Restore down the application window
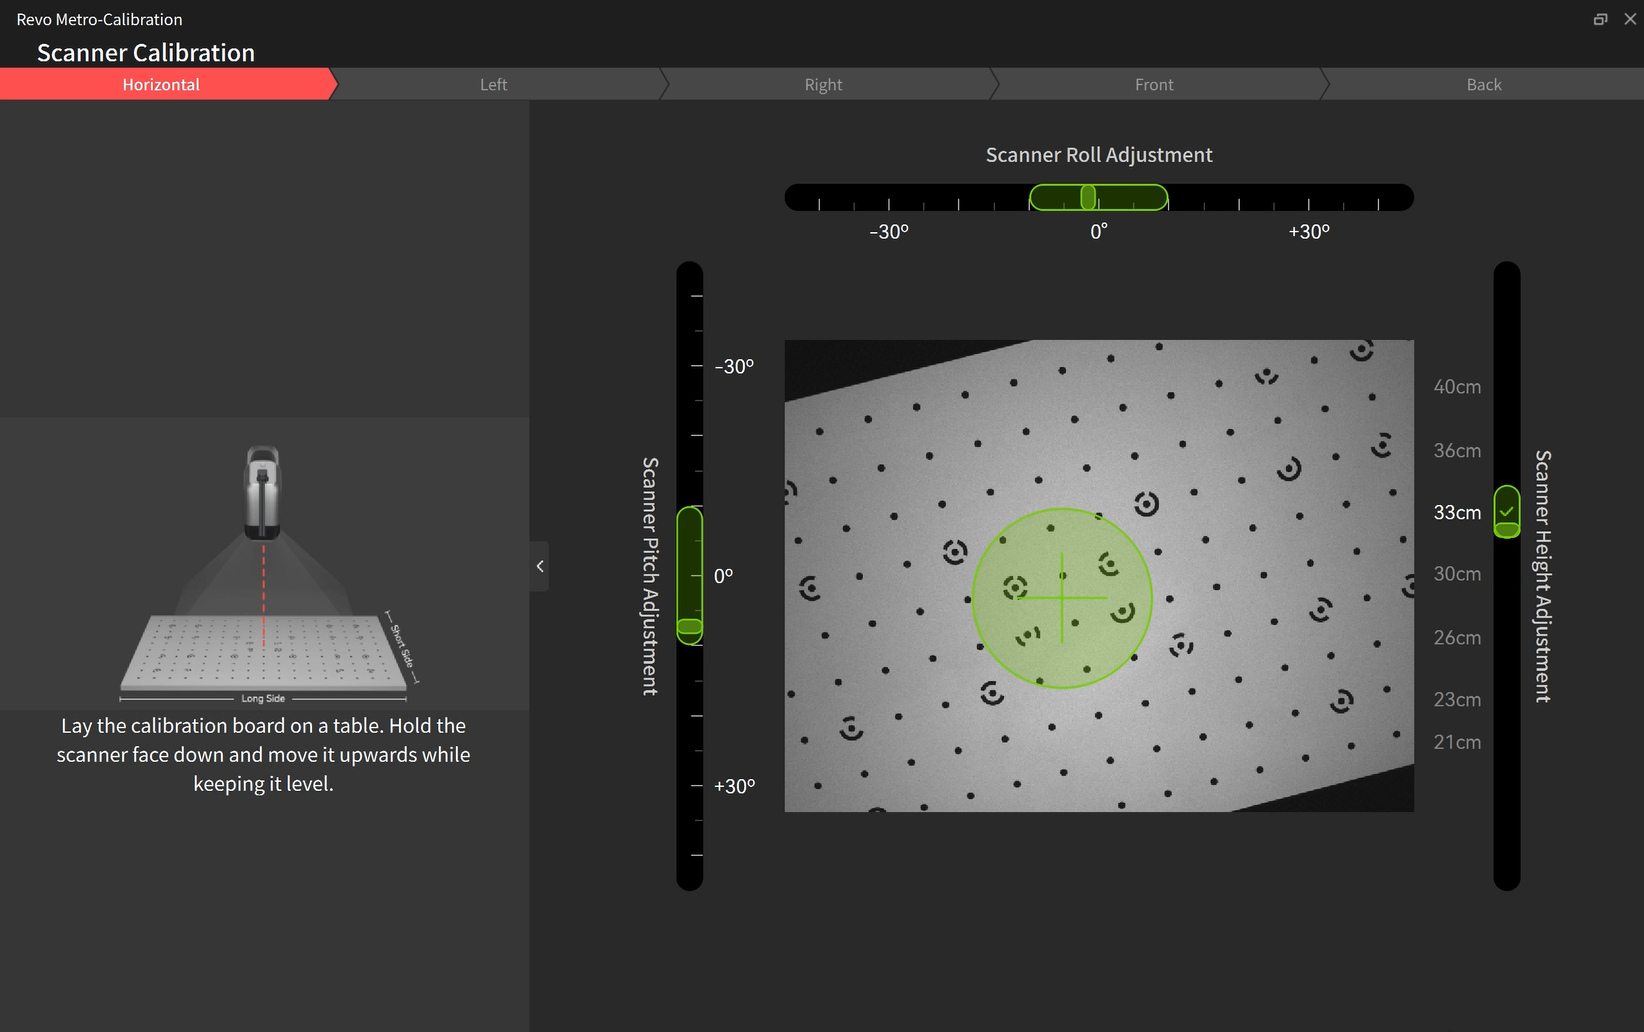 click(1600, 19)
